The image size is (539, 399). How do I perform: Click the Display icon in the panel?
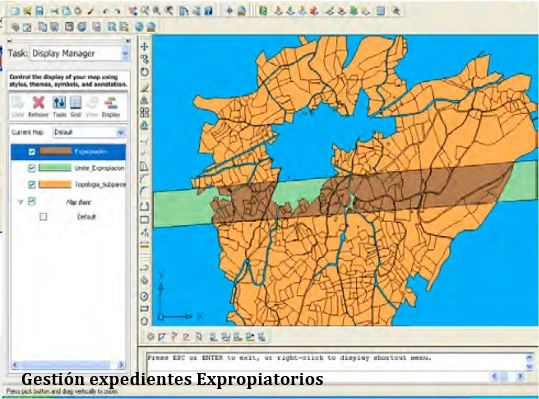[x=111, y=103]
